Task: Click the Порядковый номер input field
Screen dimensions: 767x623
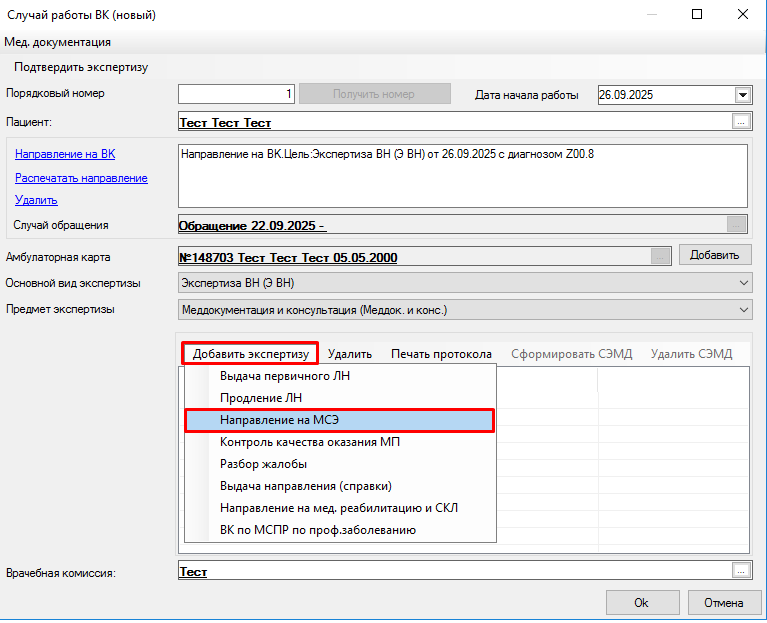Action: coord(237,94)
